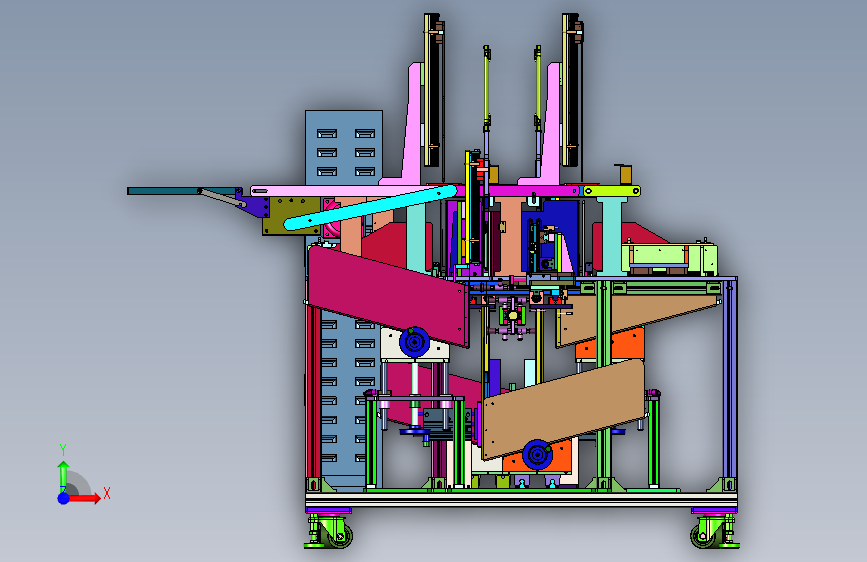Select the right caster wheel
The width and height of the screenshot is (867, 562).
coord(705,535)
